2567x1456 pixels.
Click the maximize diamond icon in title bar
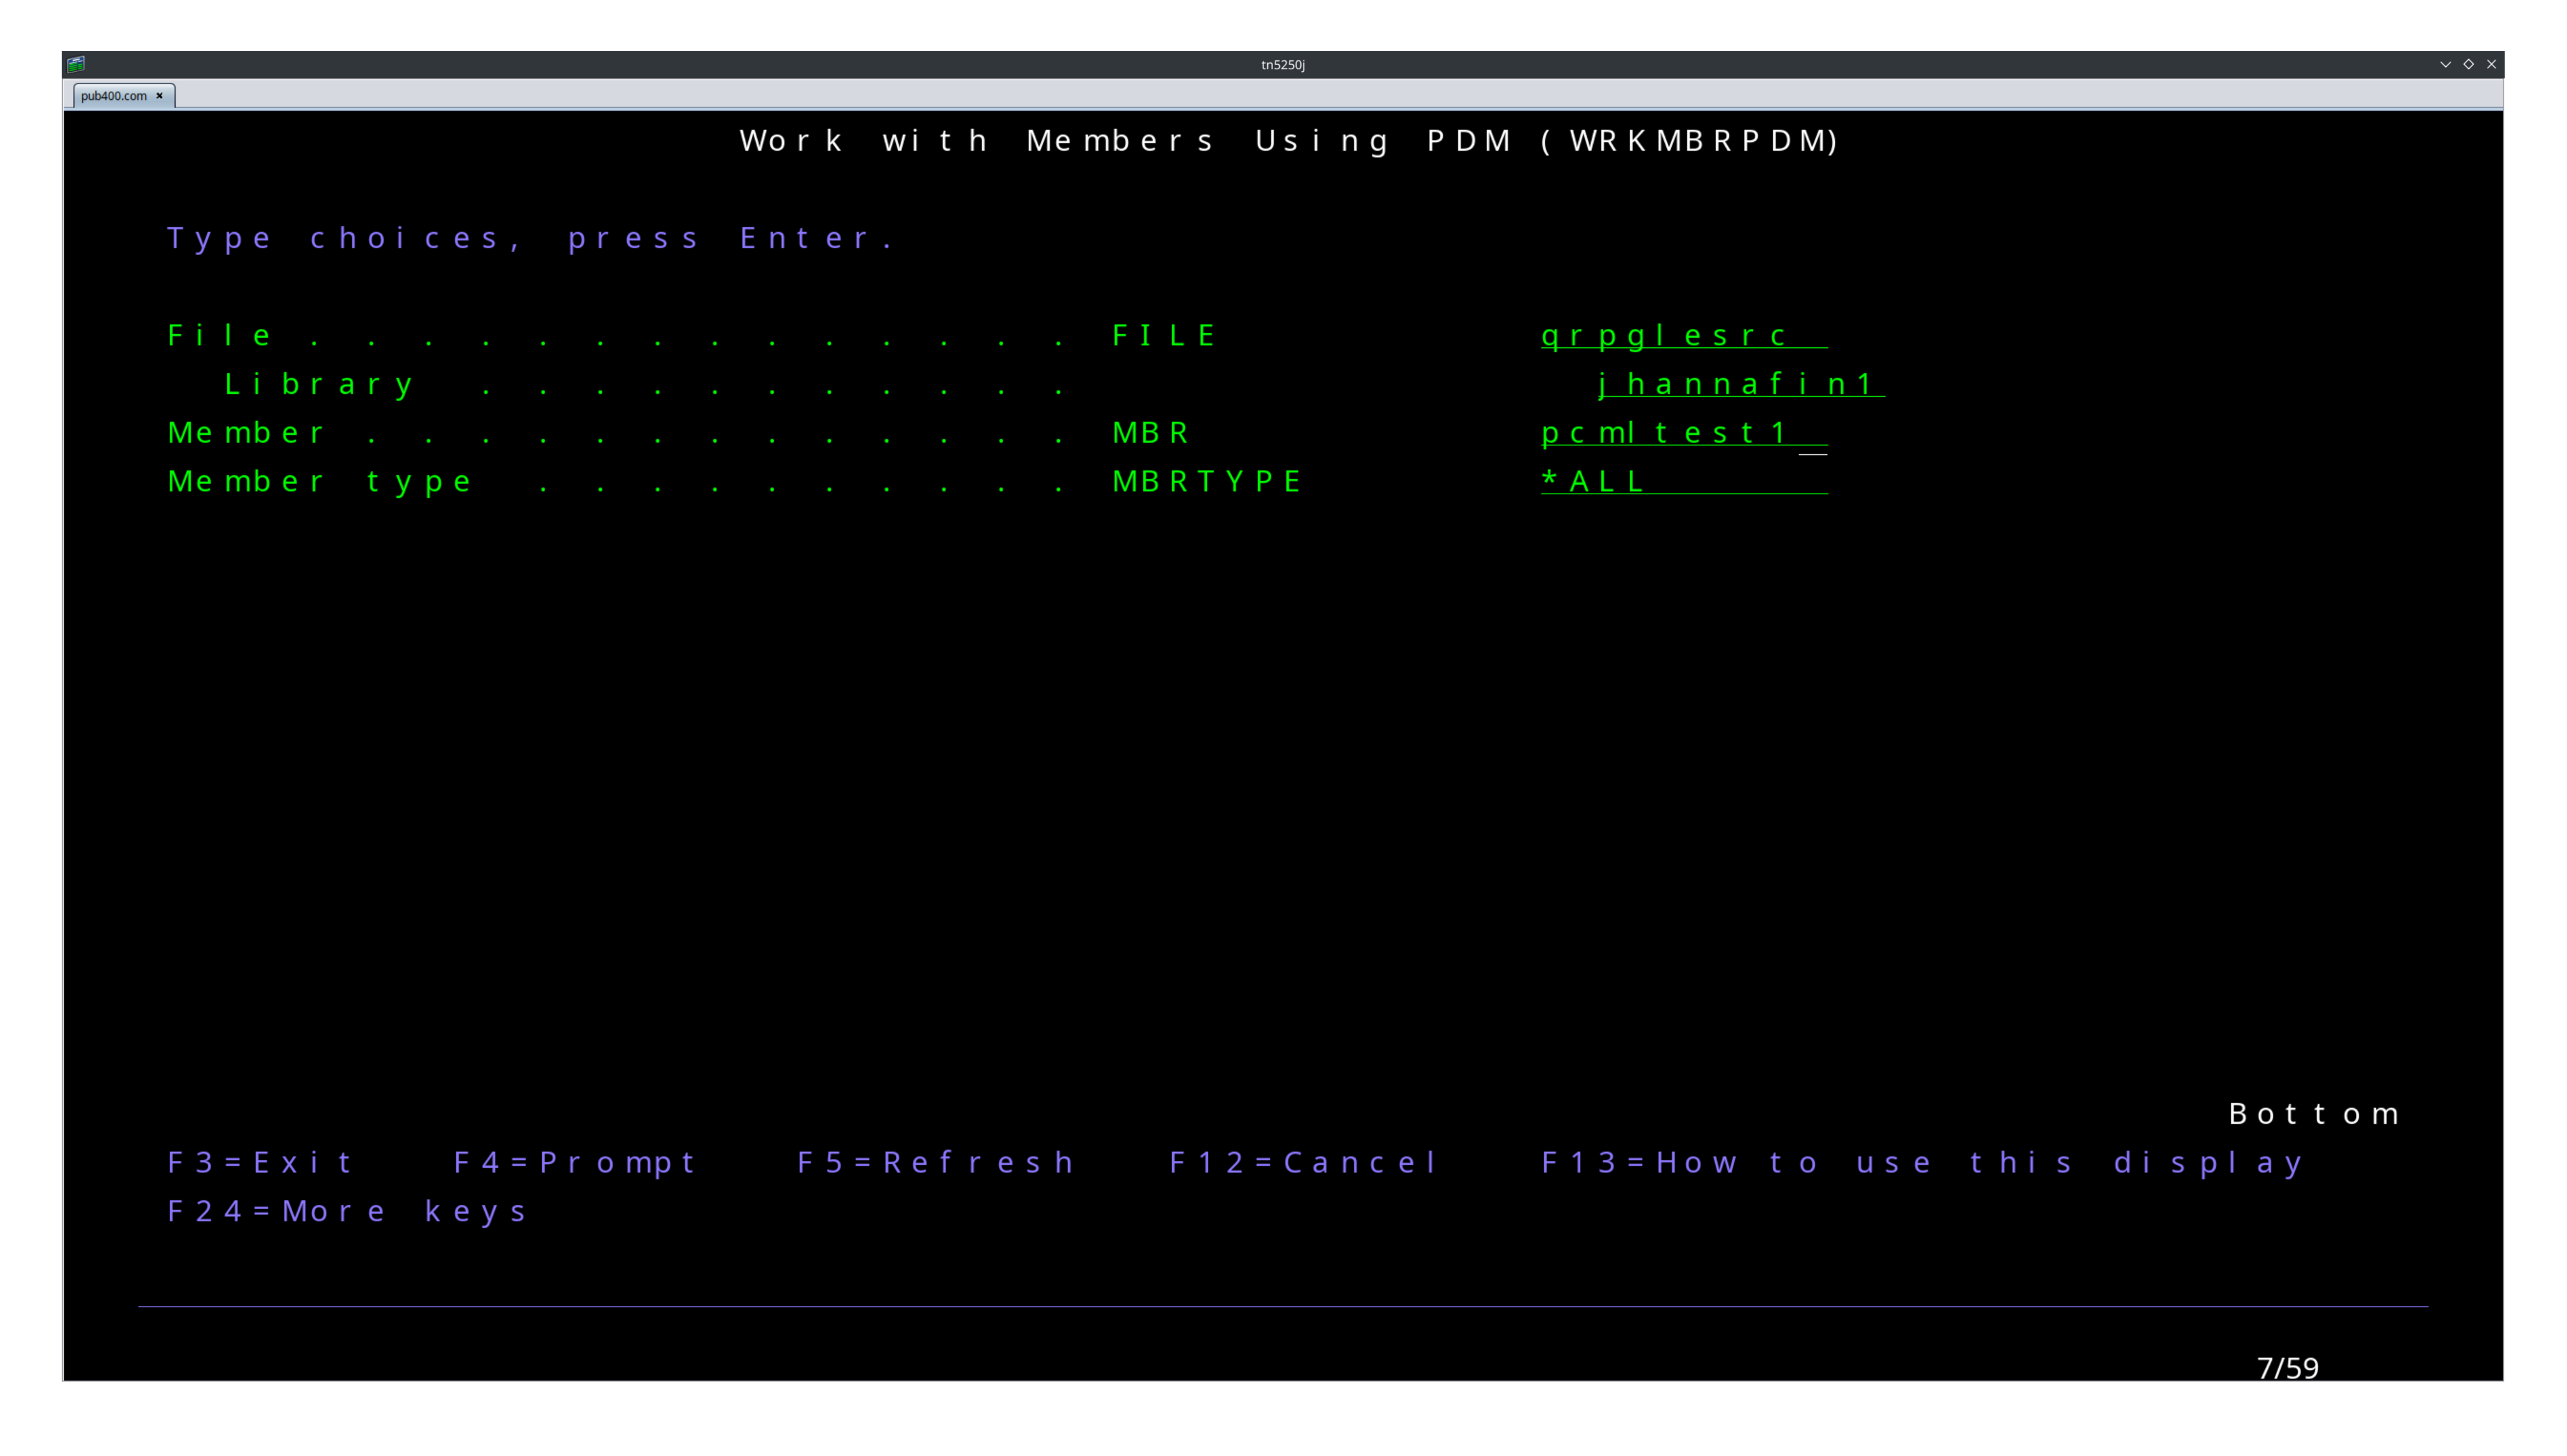2468,64
